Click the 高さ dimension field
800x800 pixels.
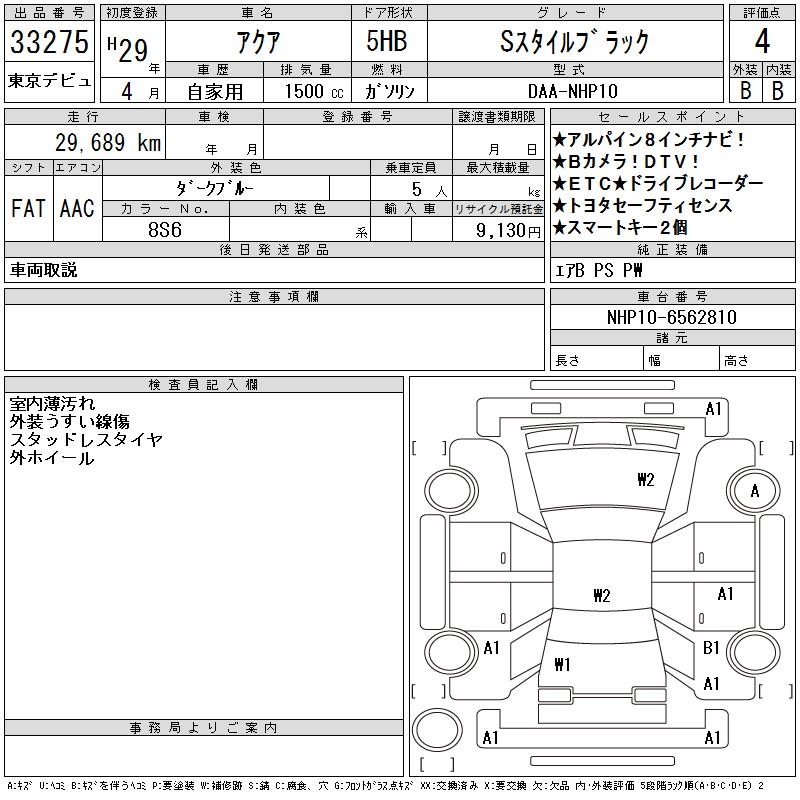(x=758, y=360)
